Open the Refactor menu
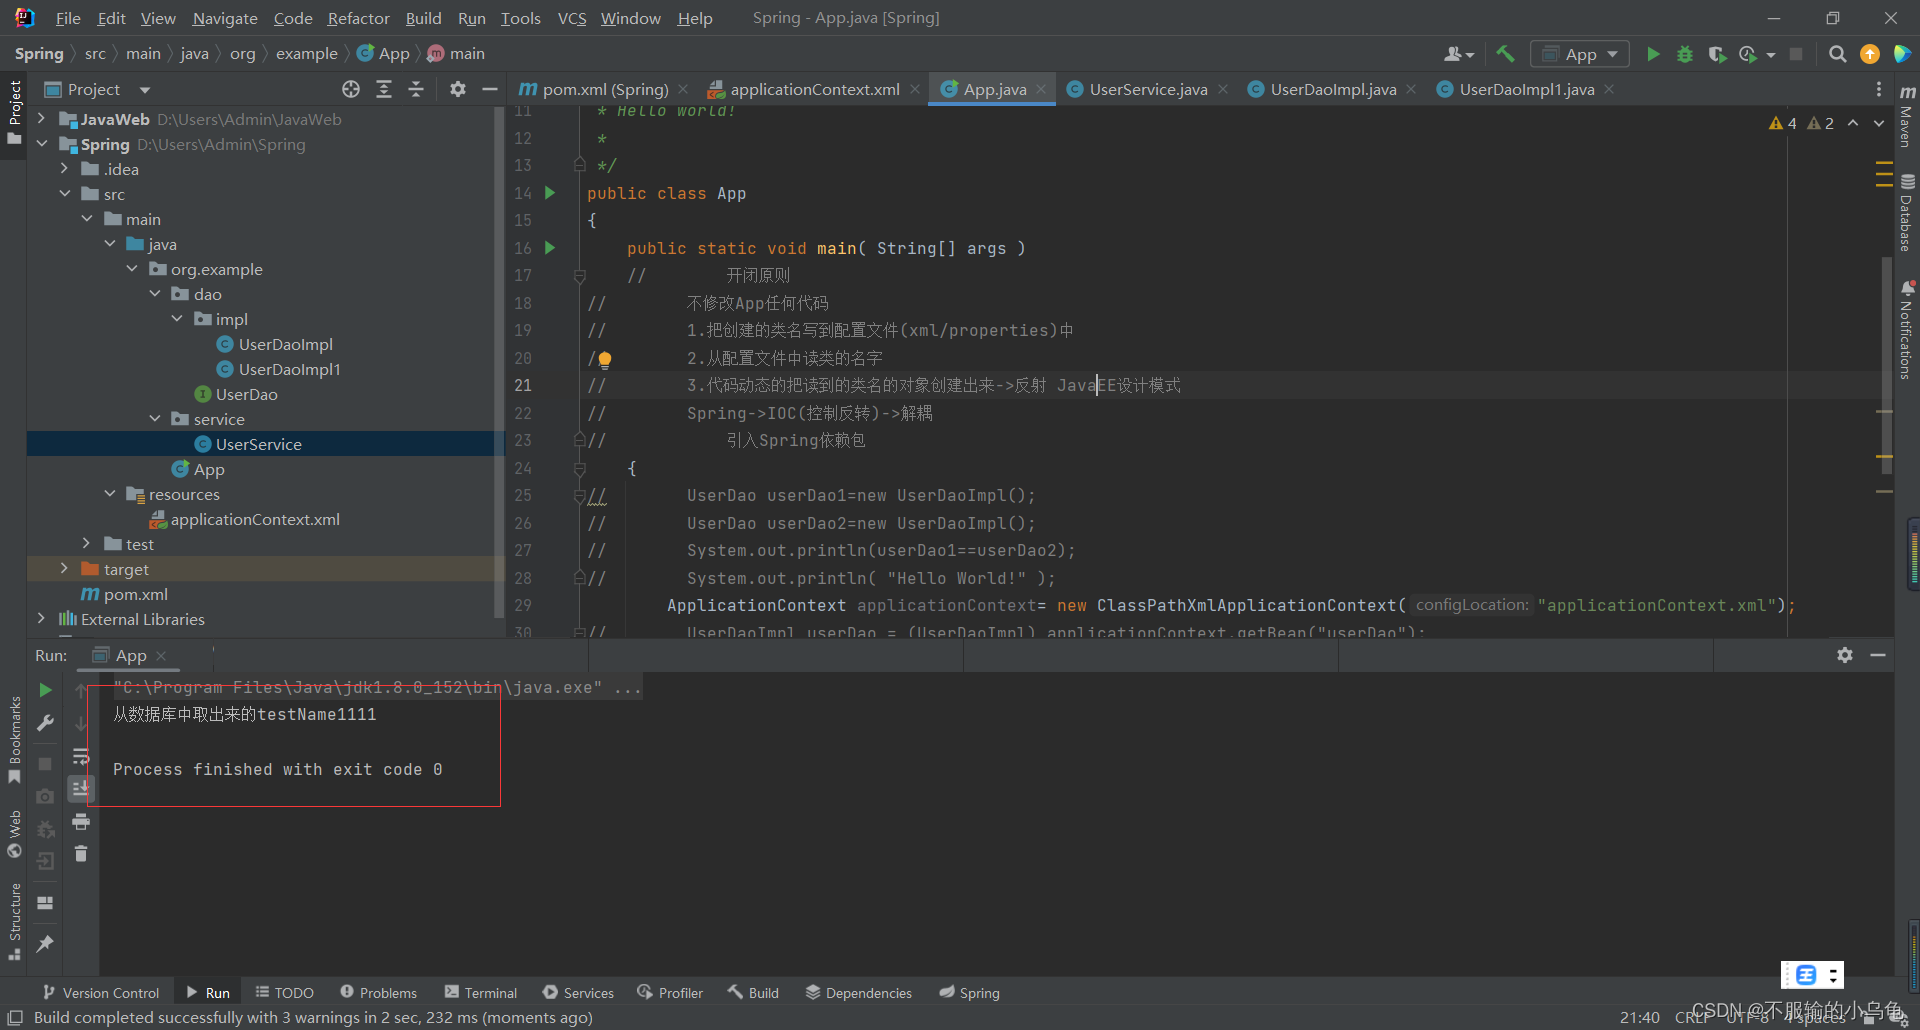 (358, 18)
